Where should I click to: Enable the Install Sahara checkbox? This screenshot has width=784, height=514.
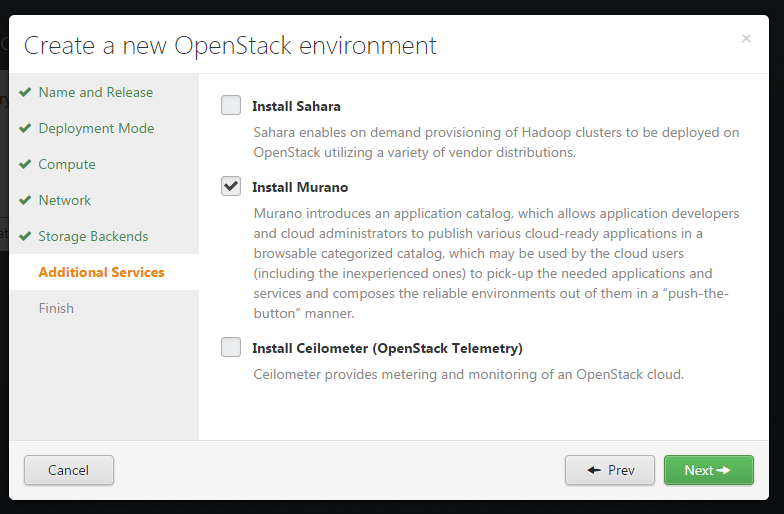(x=231, y=105)
